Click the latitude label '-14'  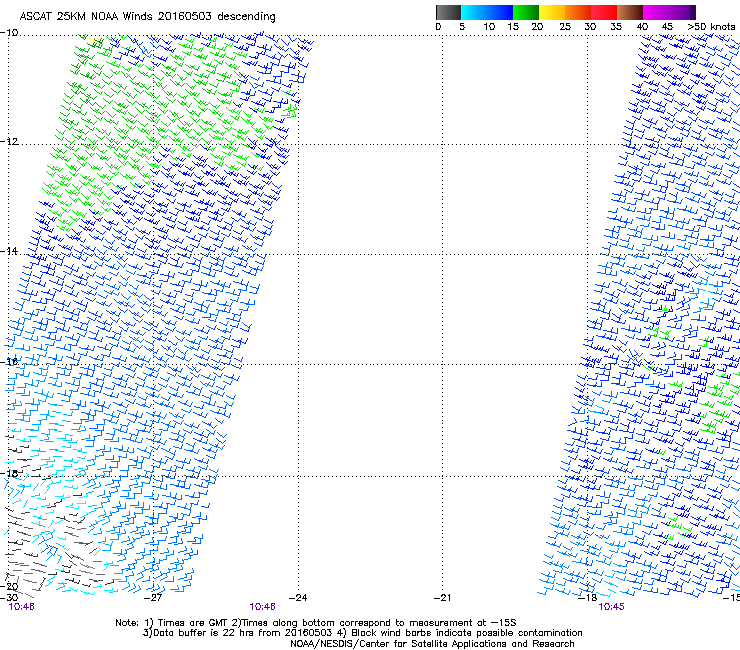[9, 251]
